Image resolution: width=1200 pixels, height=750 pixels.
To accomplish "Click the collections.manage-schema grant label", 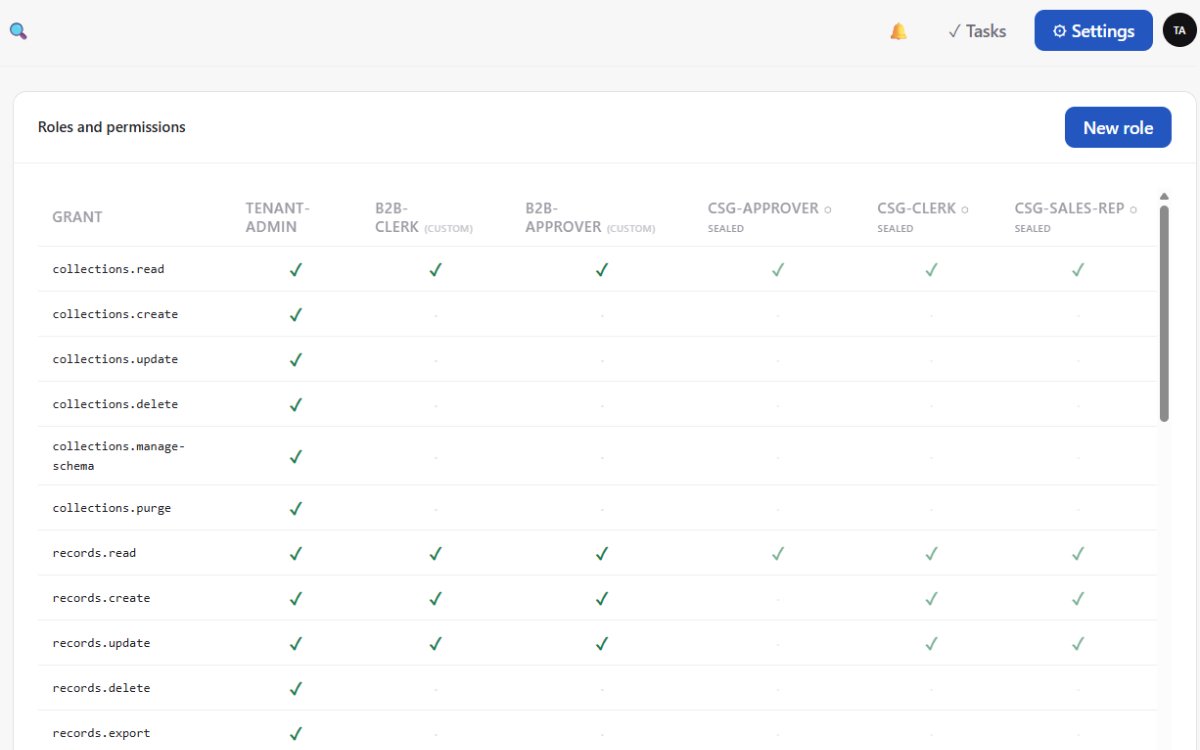I will [119, 456].
